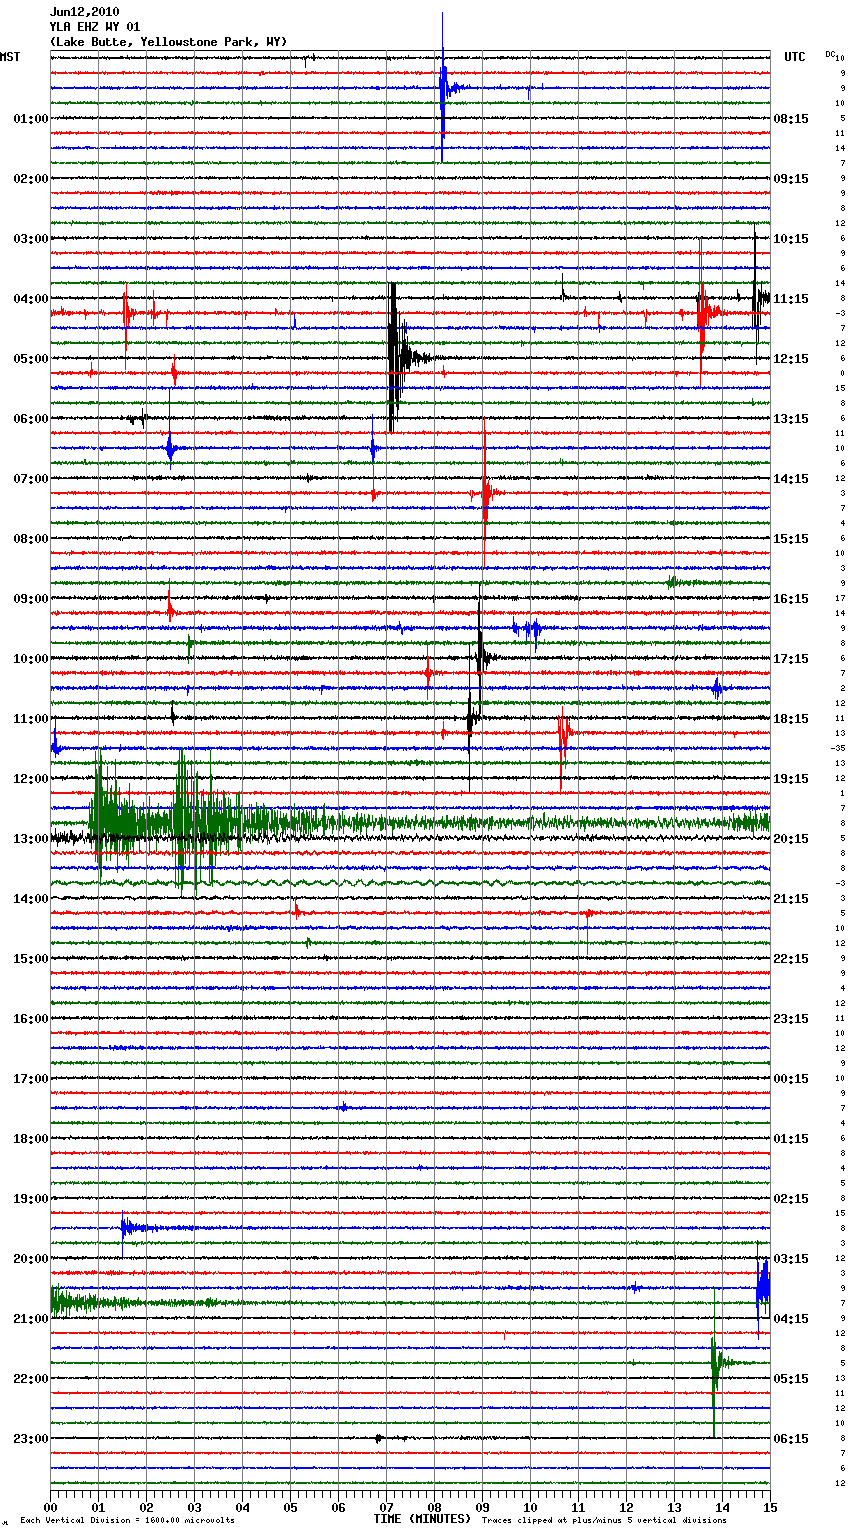Select the 00:15 UTC time label
This screenshot has height=1534, width=850.
pyautogui.click(x=791, y=1079)
